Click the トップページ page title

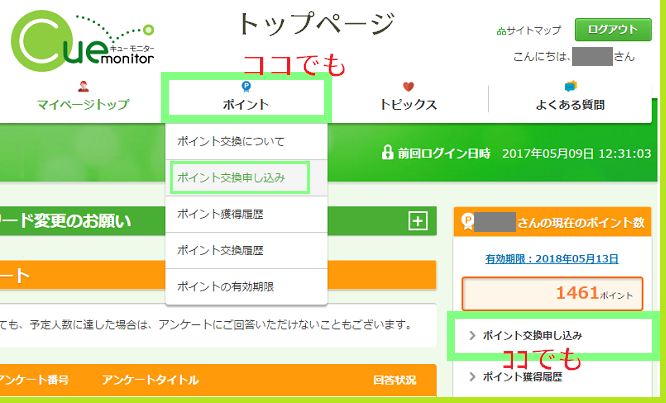point(316,23)
